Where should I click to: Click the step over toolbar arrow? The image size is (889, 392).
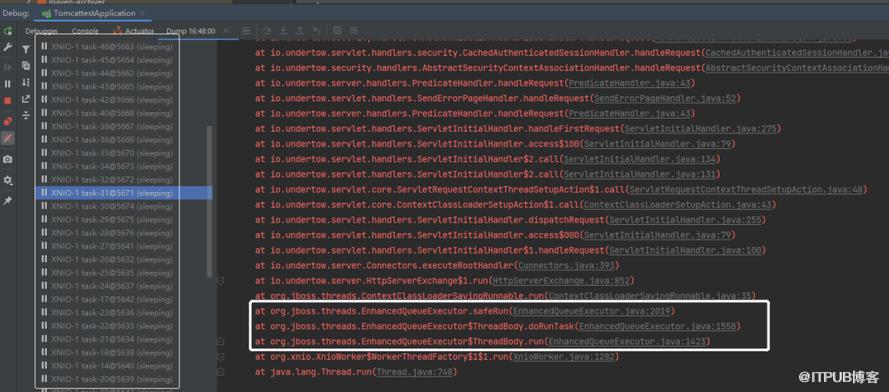(x=266, y=31)
